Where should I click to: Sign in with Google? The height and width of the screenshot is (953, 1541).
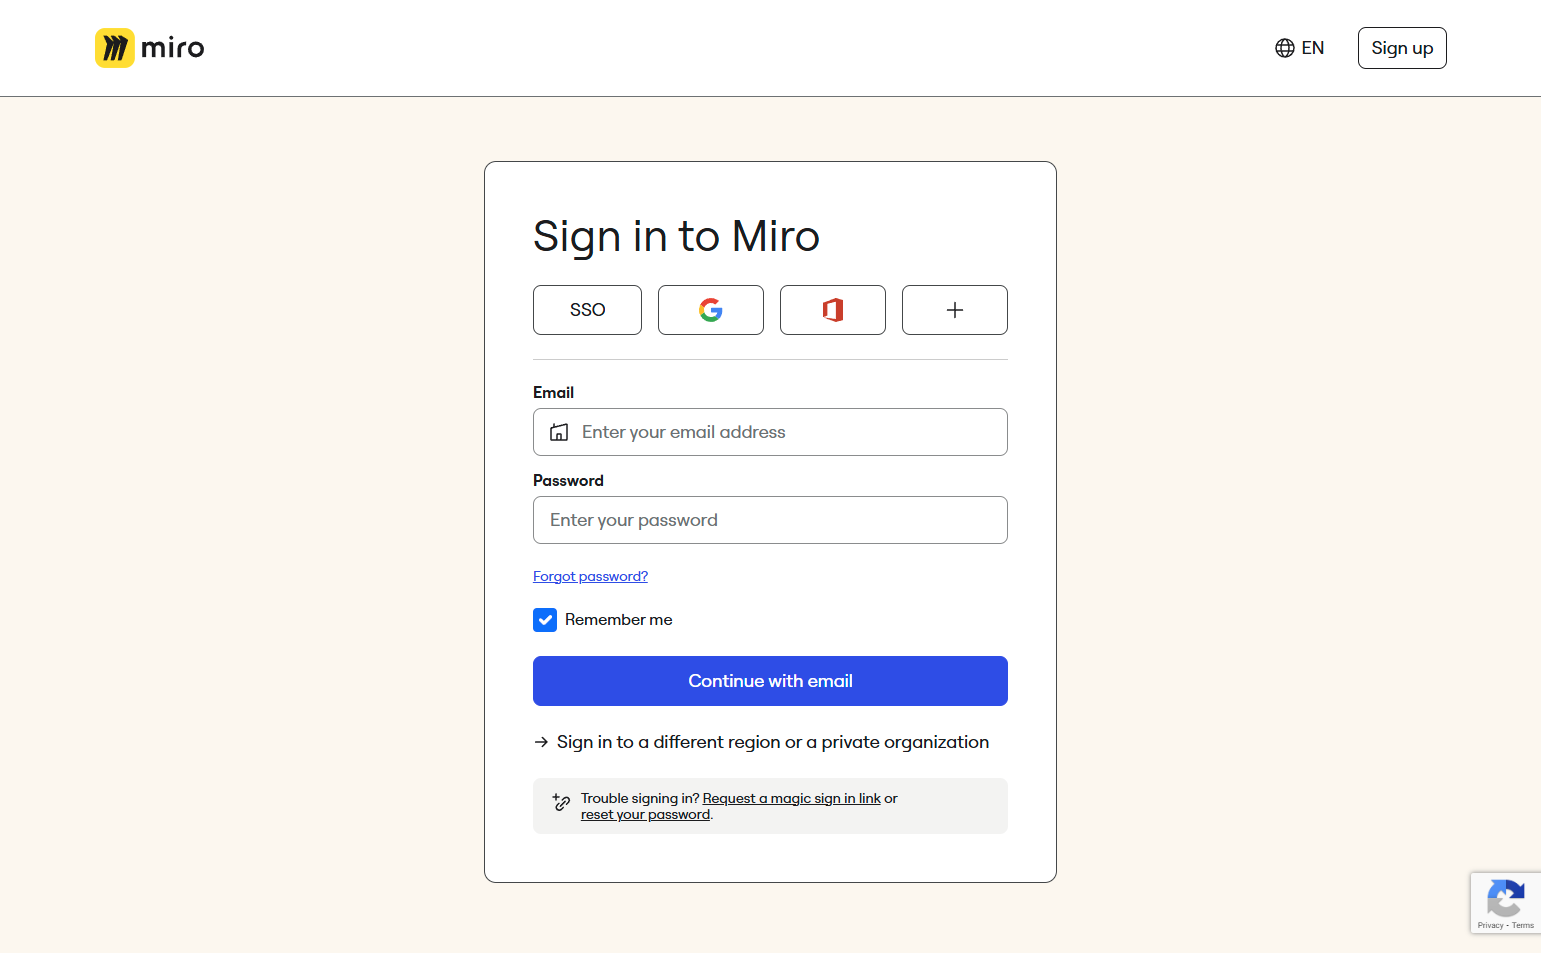[710, 310]
